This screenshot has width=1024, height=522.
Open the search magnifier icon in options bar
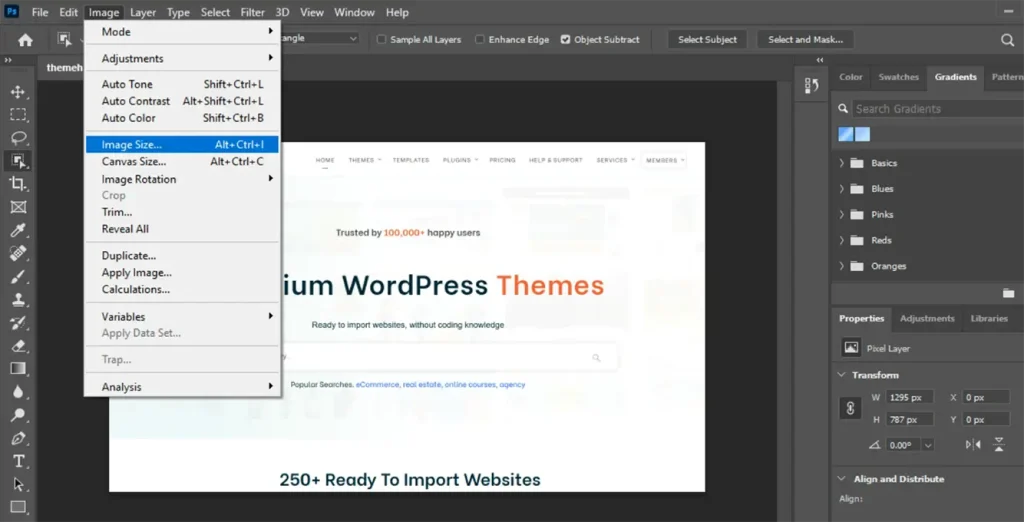click(x=1007, y=40)
